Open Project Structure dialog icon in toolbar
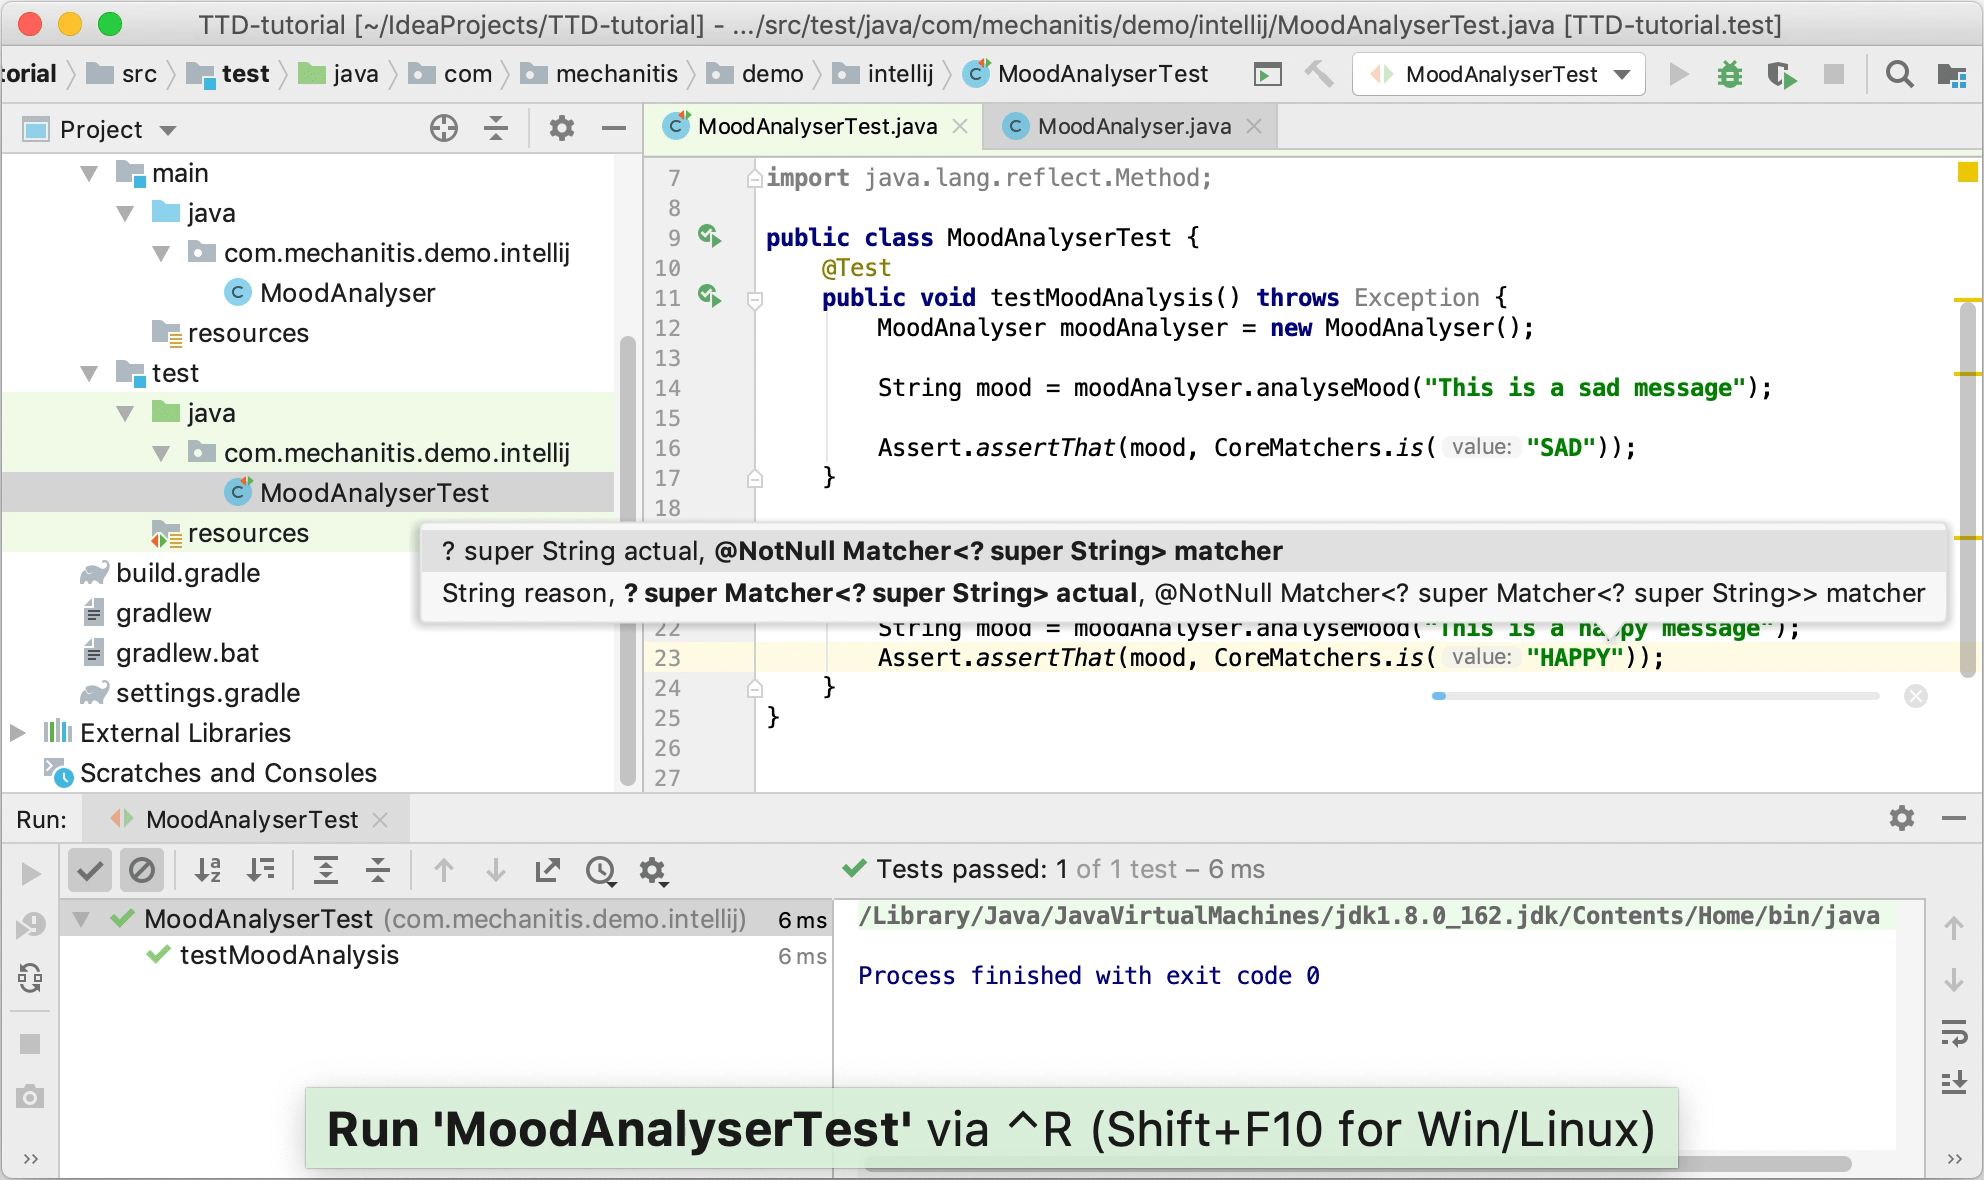The height and width of the screenshot is (1180, 1984). click(x=1952, y=74)
